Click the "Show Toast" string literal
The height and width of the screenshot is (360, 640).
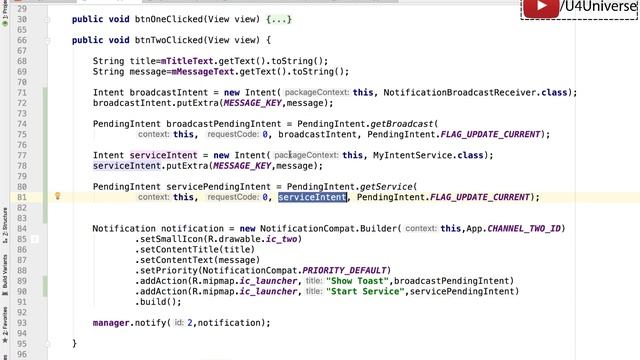[358, 281]
